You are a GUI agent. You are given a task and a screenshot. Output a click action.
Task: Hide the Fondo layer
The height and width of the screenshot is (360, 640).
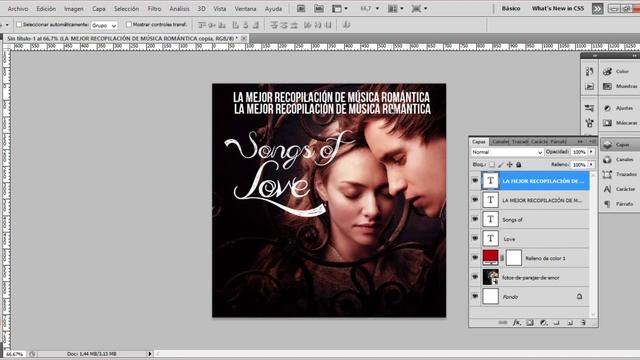click(x=475, y=296)
